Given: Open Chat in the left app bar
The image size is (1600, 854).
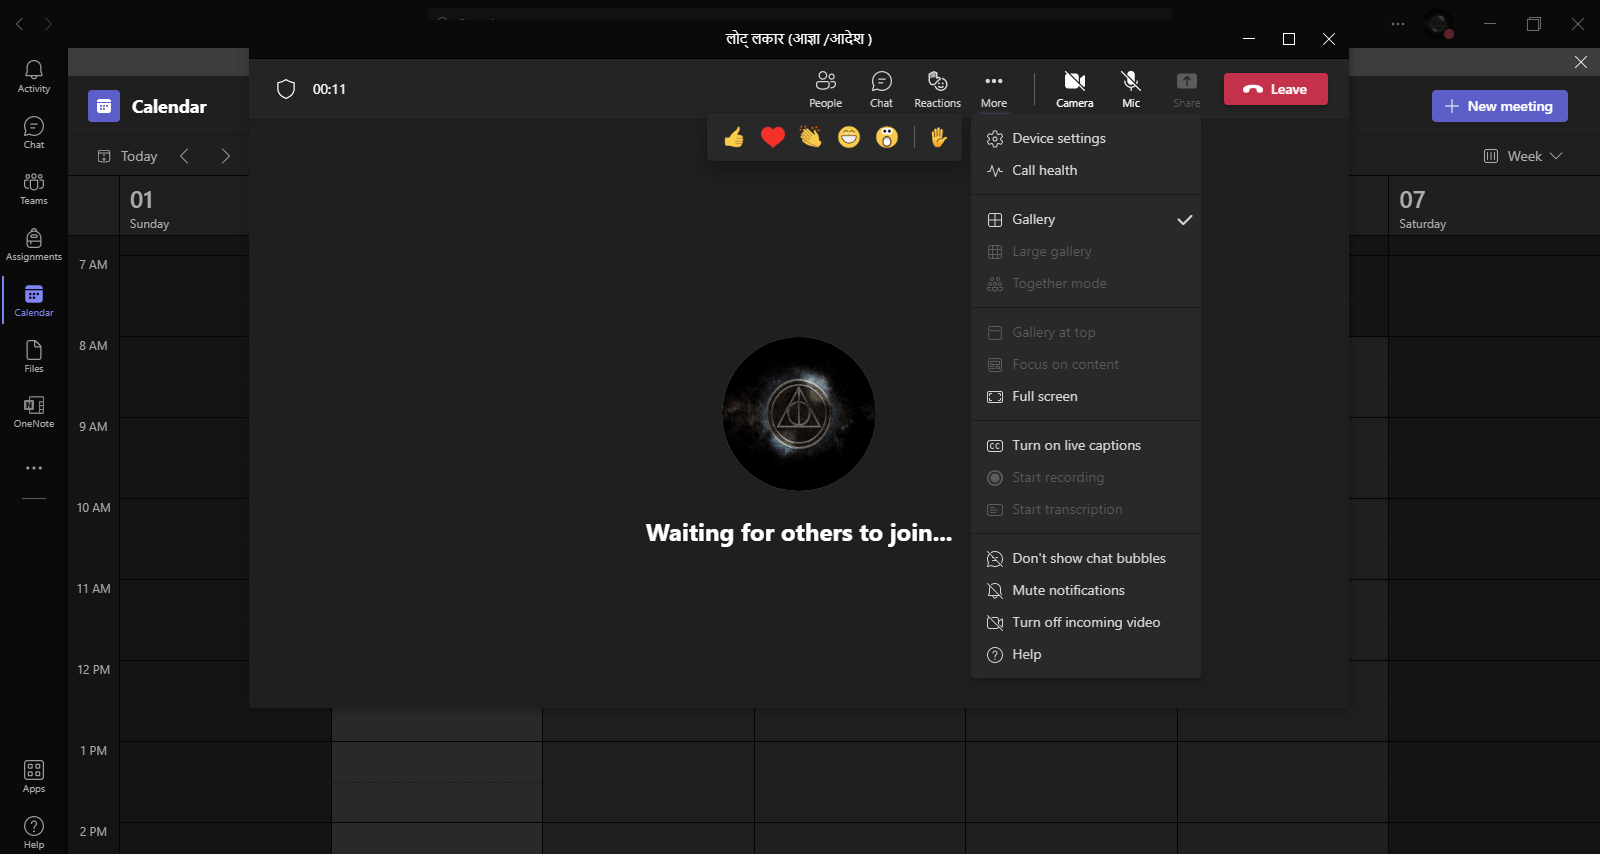Looking at the screenshot, I should 34,132.
